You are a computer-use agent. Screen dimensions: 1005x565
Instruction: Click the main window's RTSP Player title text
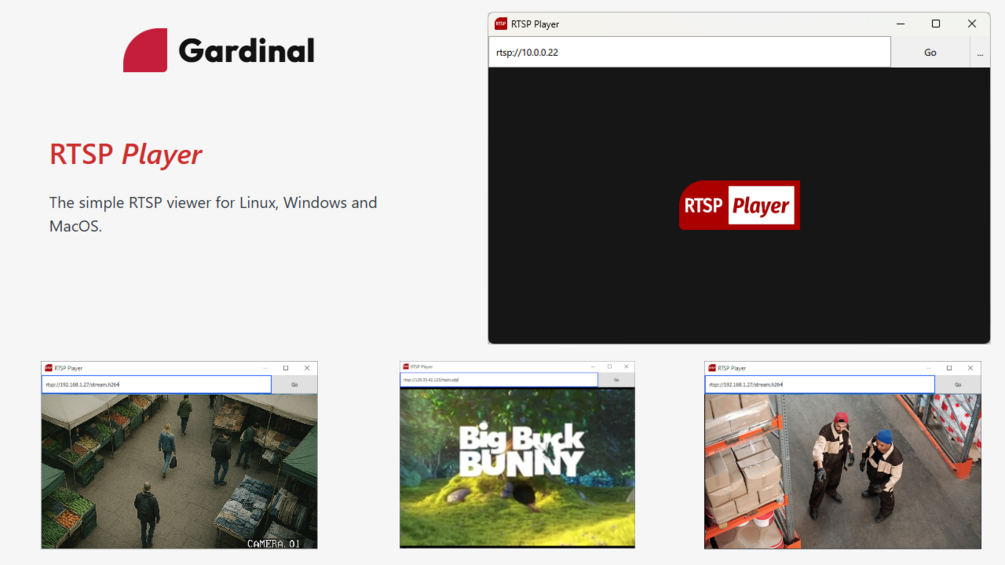[535, 24]
